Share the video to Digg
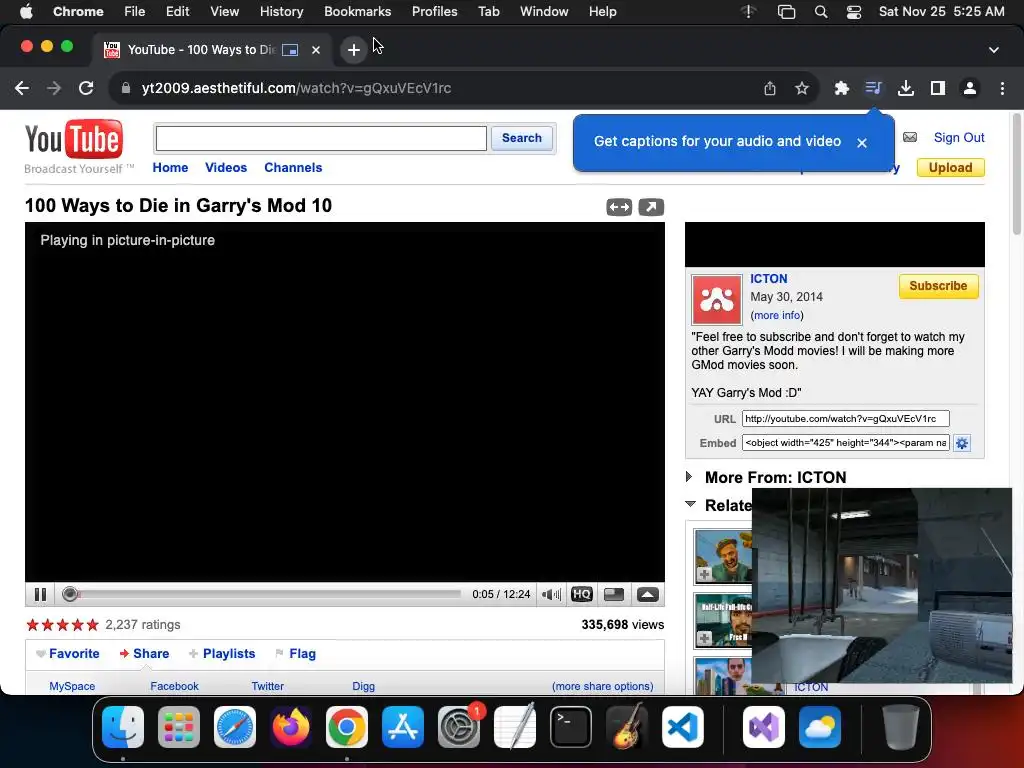The image size is (1024, 768). (364, 686)
